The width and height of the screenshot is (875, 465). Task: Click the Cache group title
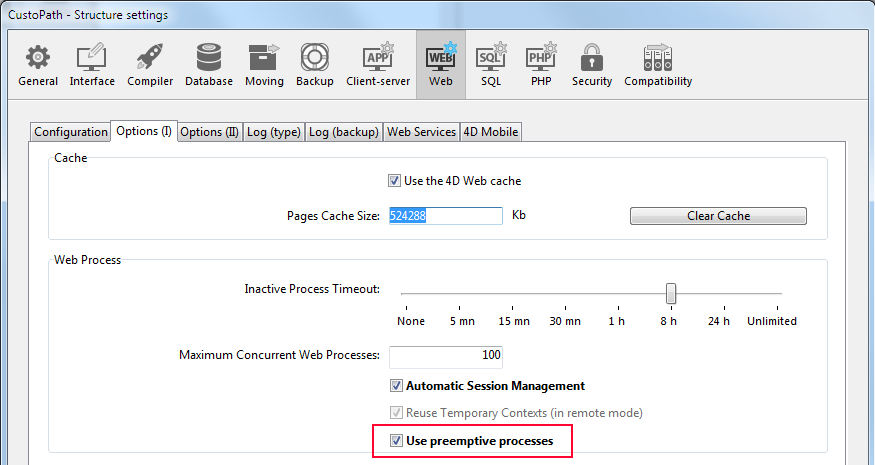point(71,158)
